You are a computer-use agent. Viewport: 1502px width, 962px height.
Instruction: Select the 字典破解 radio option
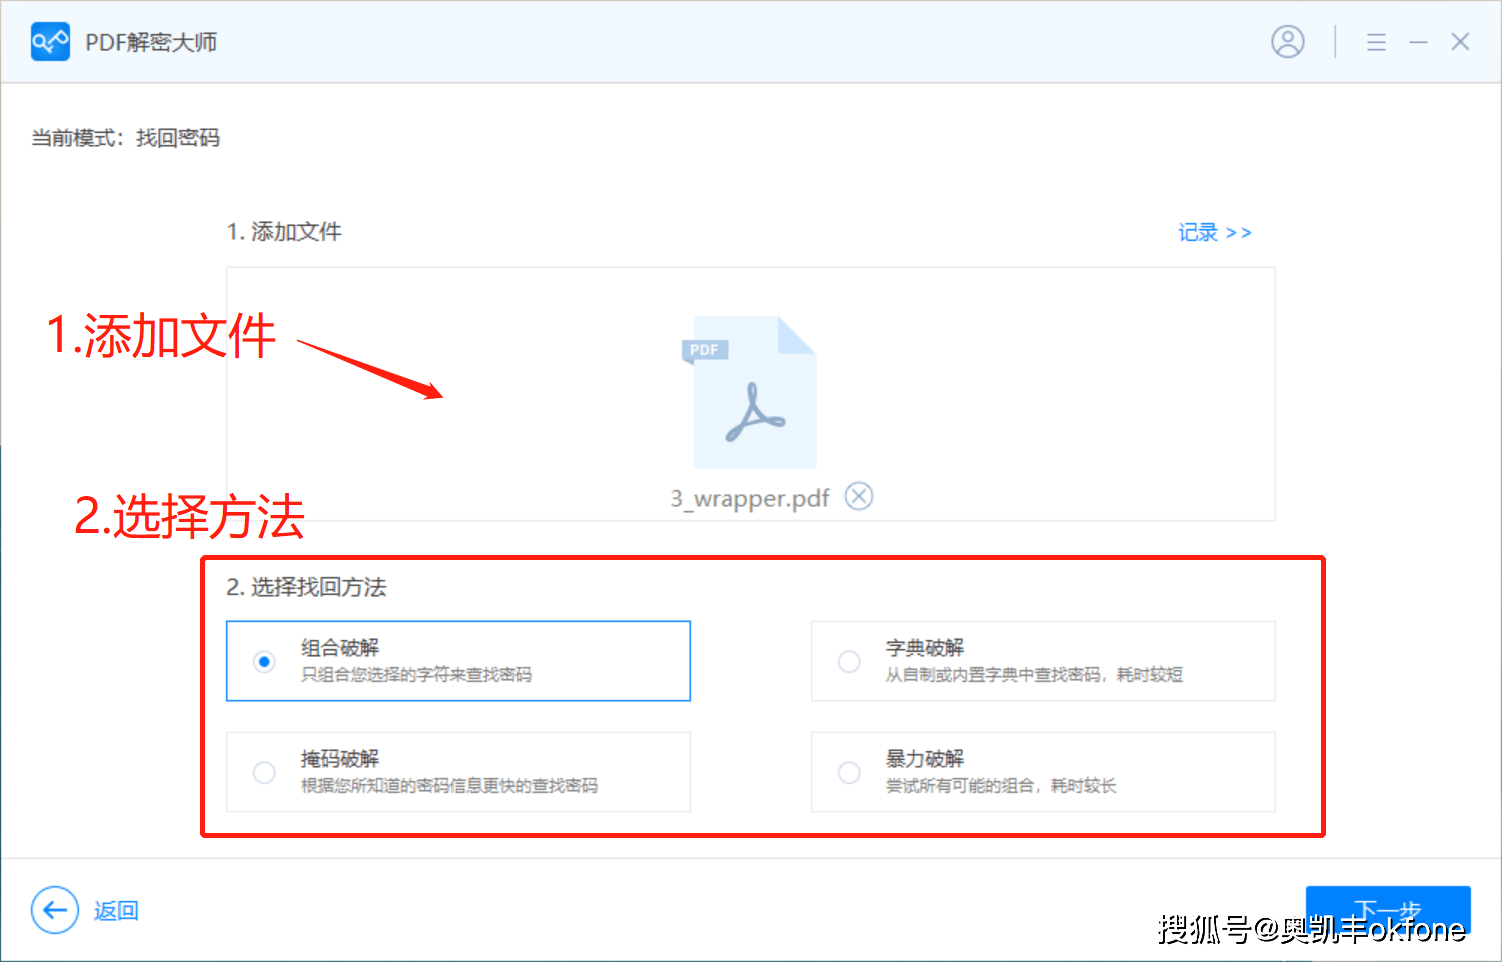click(x=849, y=661)
